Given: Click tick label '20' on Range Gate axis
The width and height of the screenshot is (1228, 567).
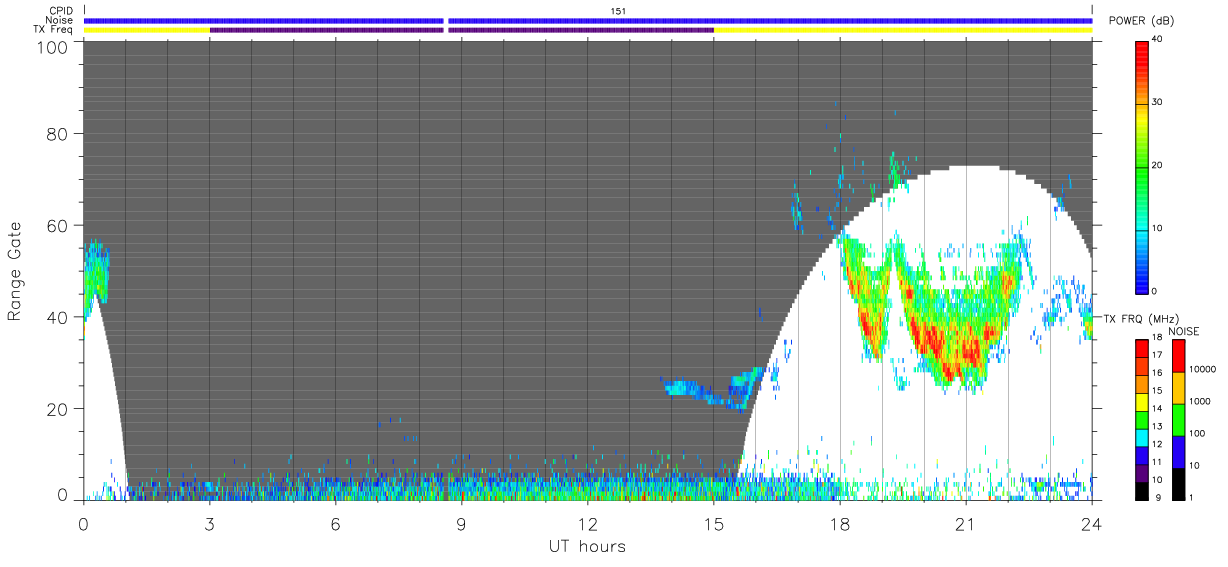Looking at the screenshot, I should click(x=58, y=409).
